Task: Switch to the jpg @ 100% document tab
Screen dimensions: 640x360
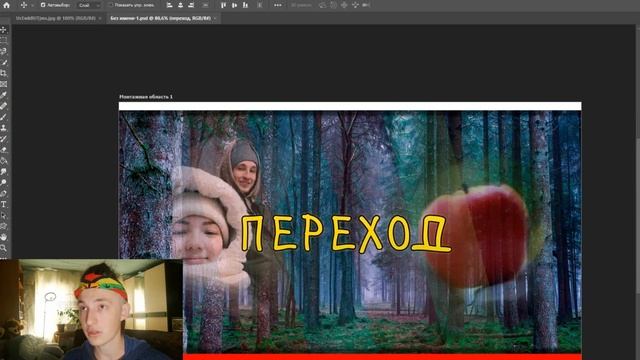Action: tap(55, 18)
